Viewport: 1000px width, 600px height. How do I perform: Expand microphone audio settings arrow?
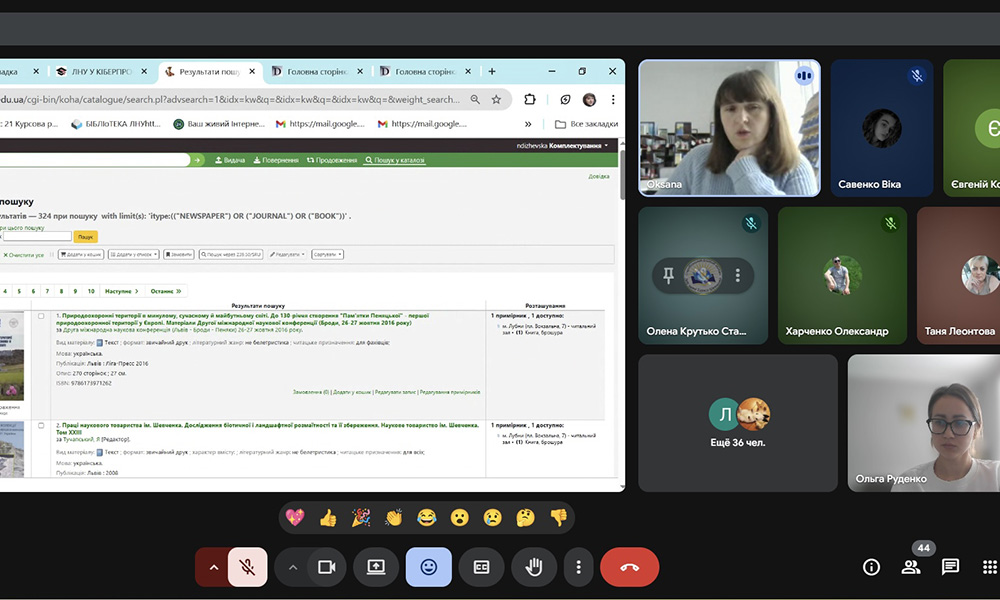pos(213,567)
